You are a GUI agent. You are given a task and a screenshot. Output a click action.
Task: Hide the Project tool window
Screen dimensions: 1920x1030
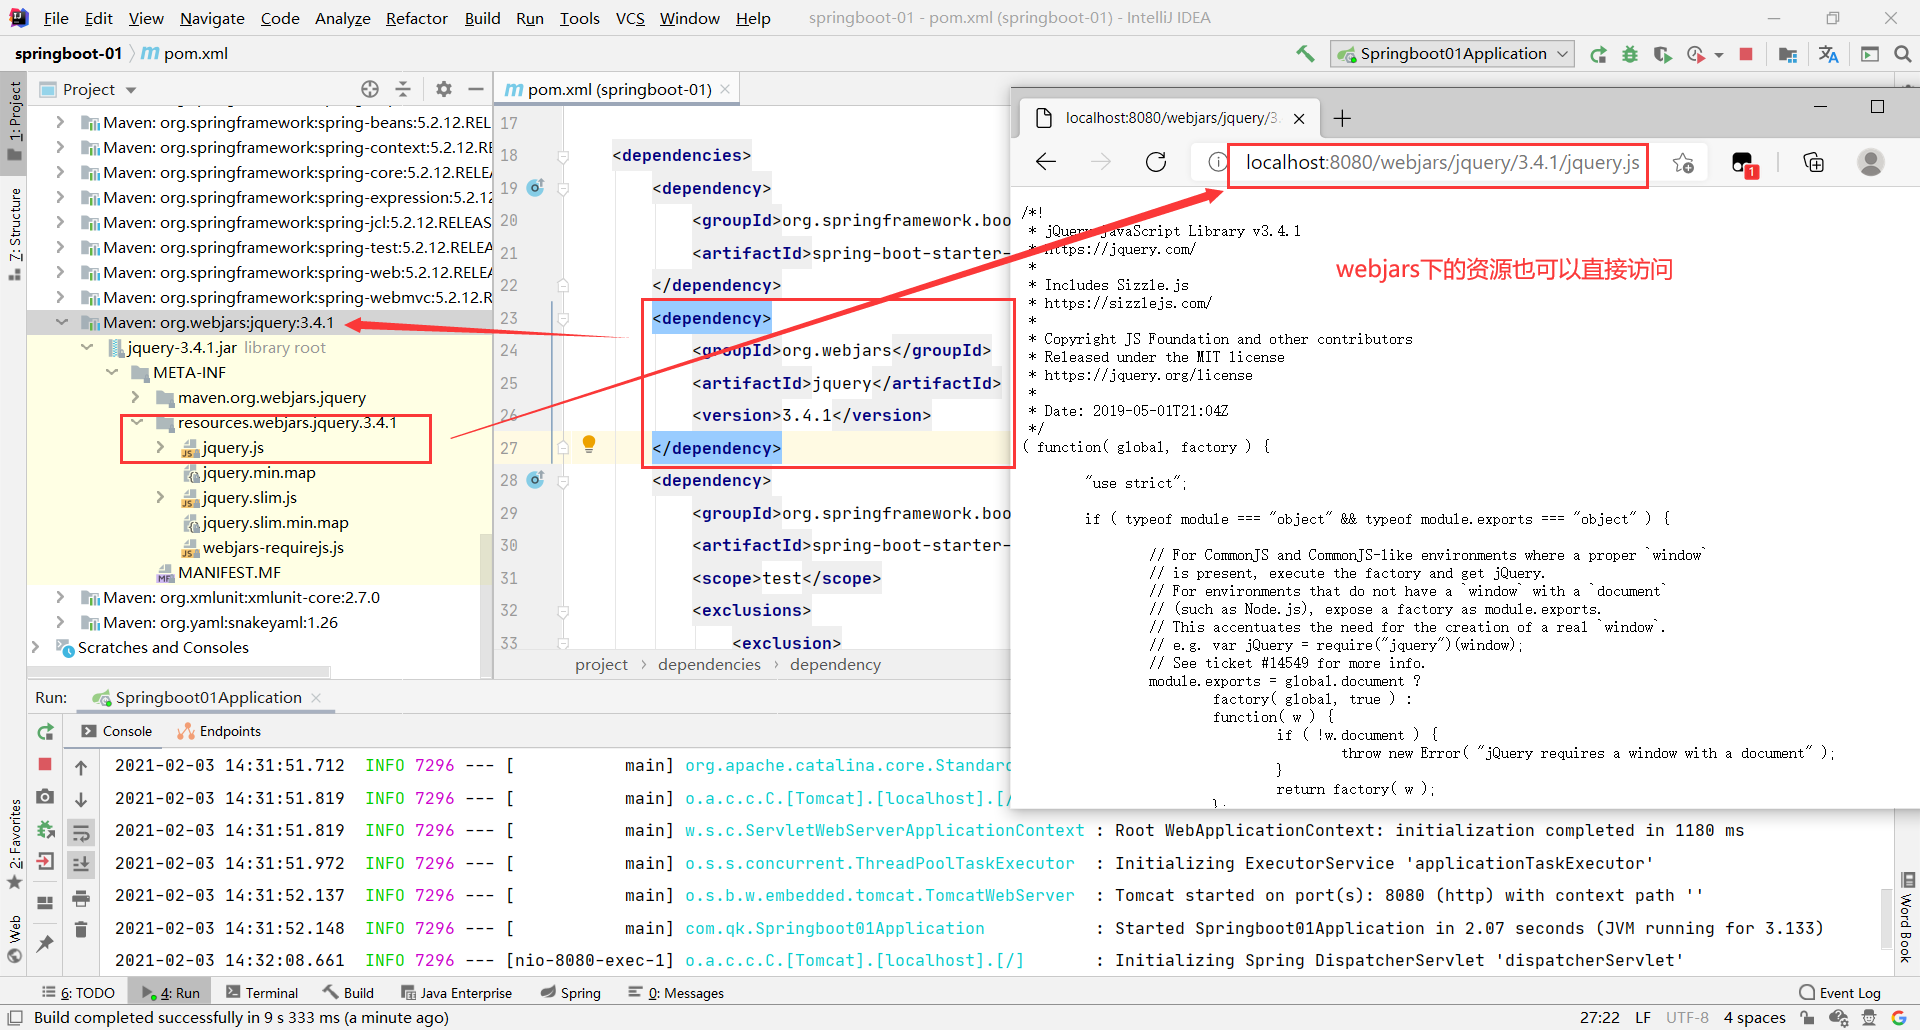(x=476, y=89)
